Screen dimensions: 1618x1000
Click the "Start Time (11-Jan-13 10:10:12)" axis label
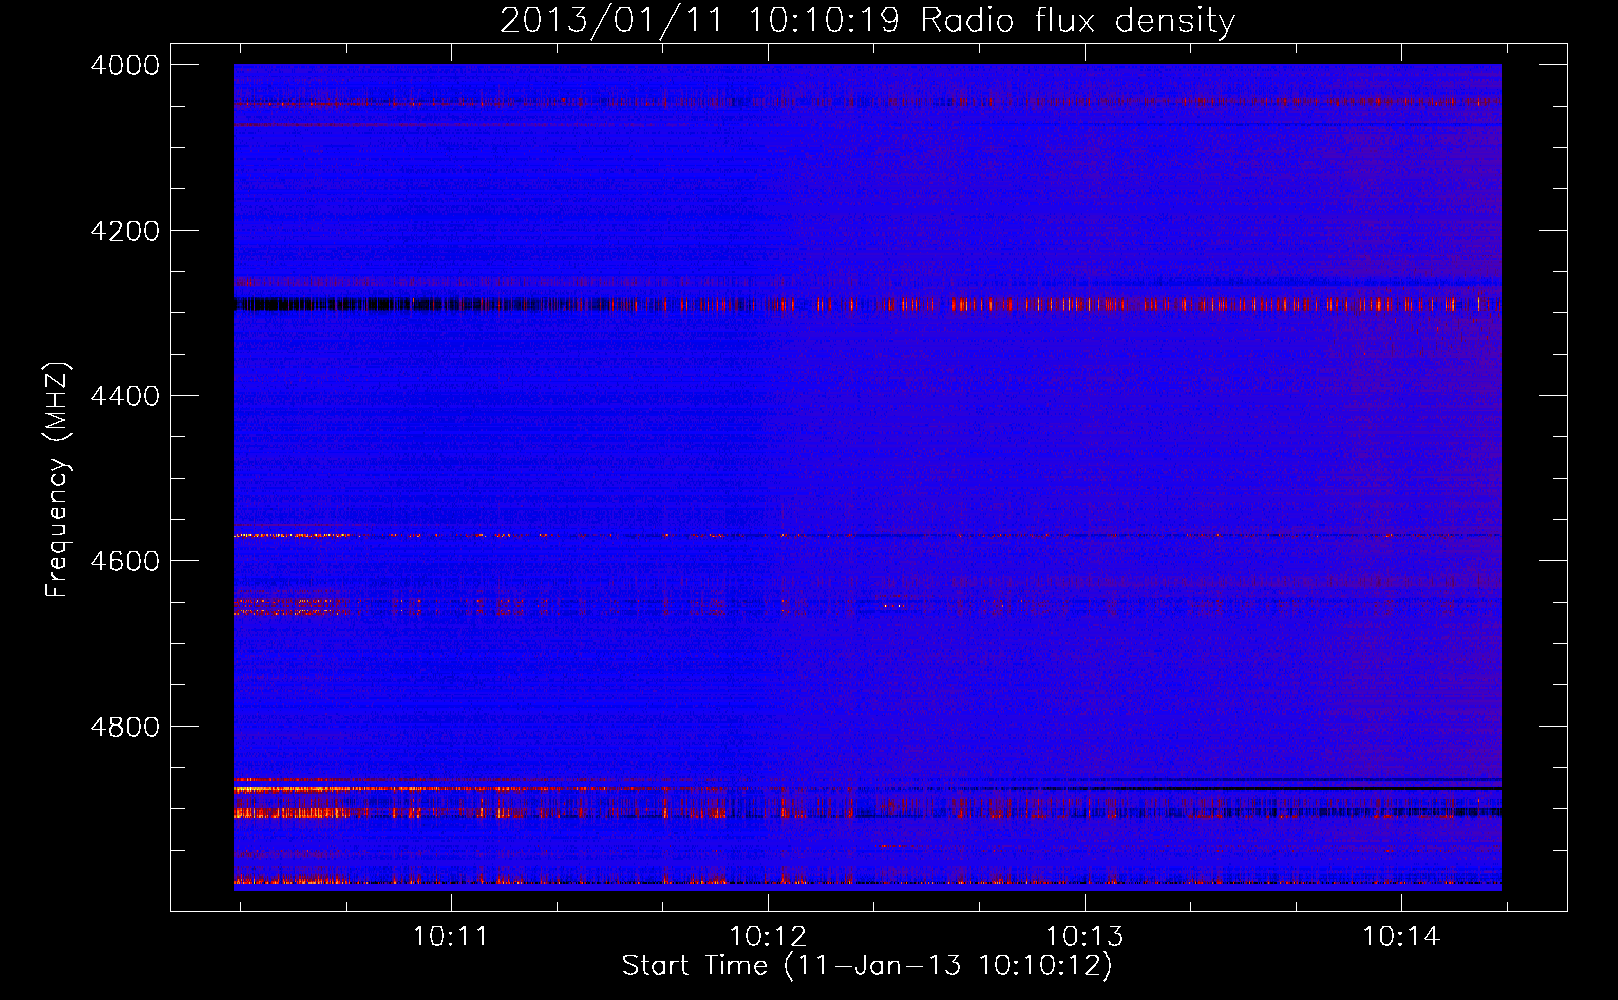867,966
